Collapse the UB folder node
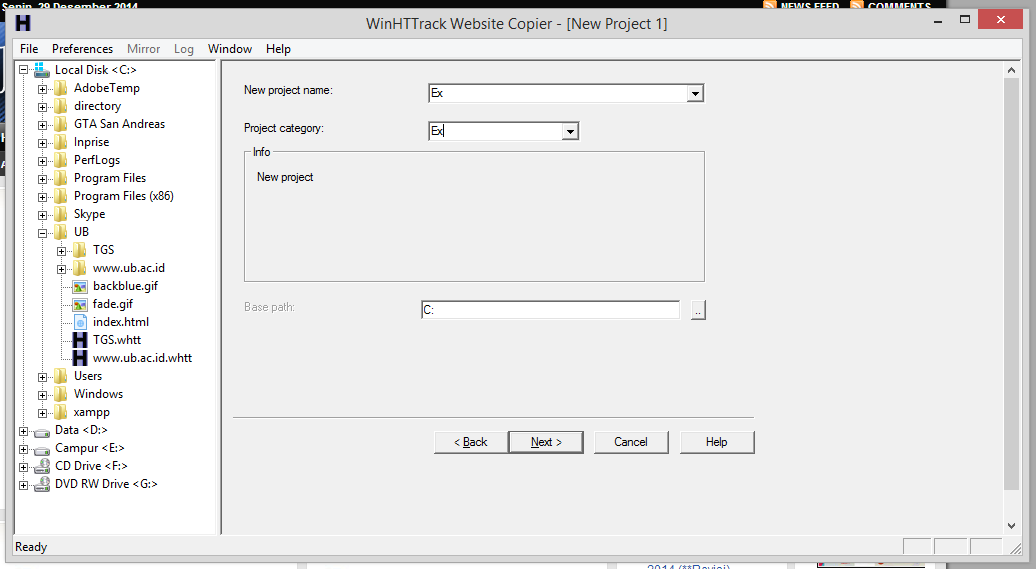1036x569 pixels. (x=42, y=233)
